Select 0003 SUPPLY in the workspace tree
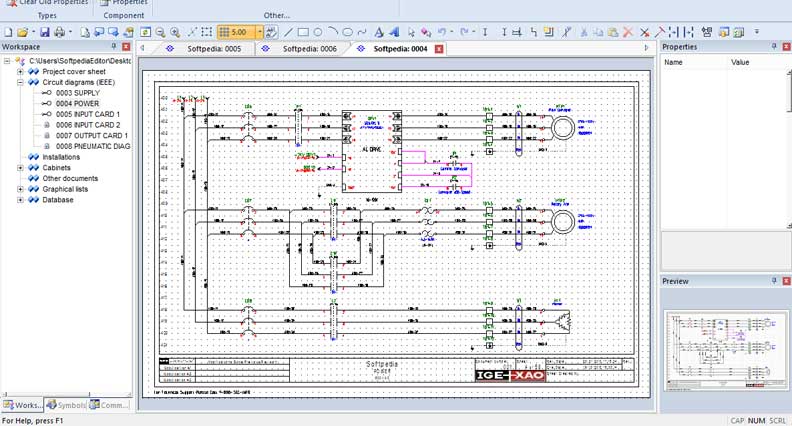Viewport: 792px width, 426px height. coord(78,93)
